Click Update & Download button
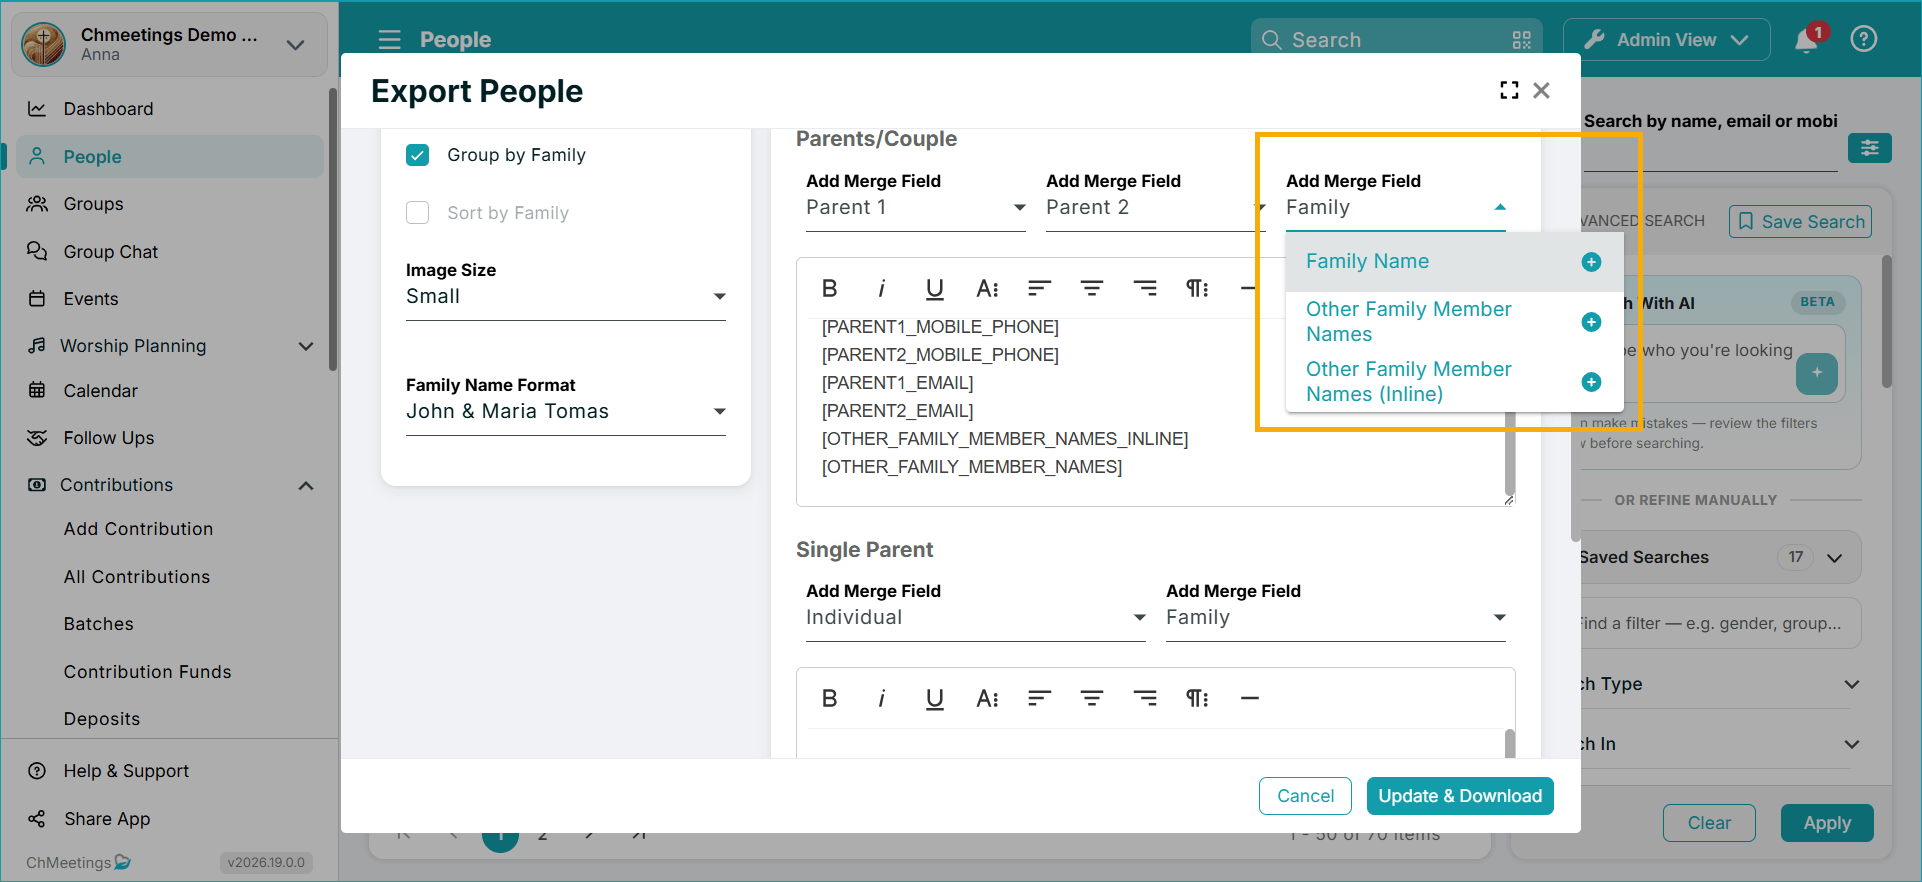This screenshot has width=1922, height=882. click(x=1460, y=796)
